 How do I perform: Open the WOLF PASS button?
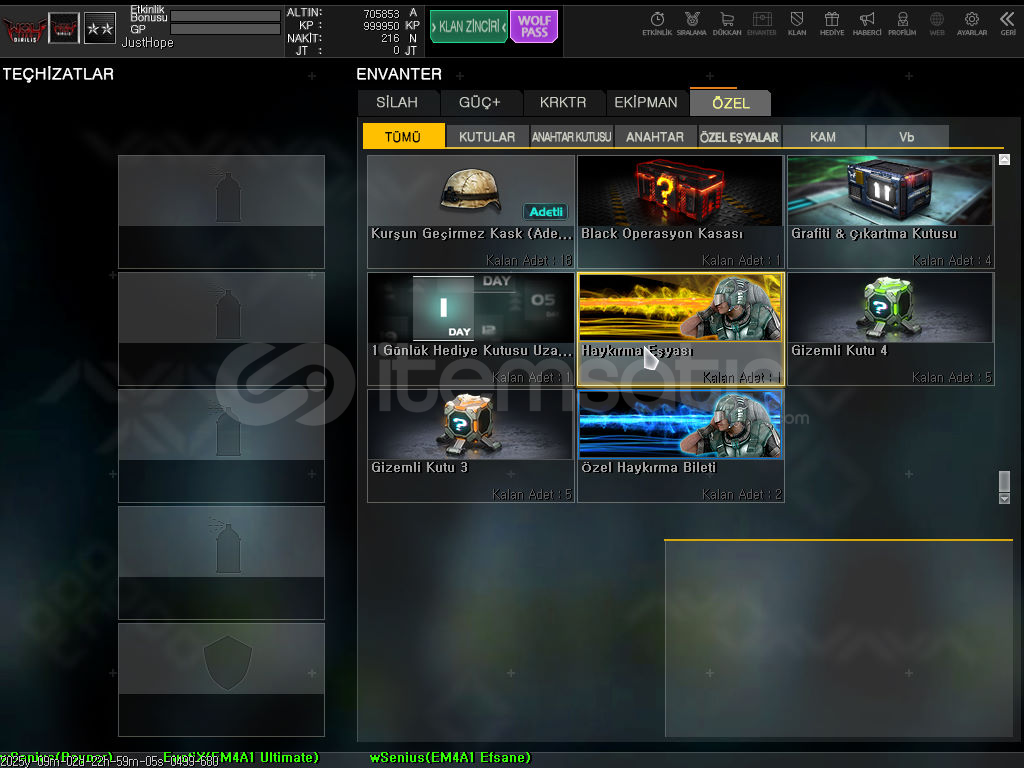534,27
